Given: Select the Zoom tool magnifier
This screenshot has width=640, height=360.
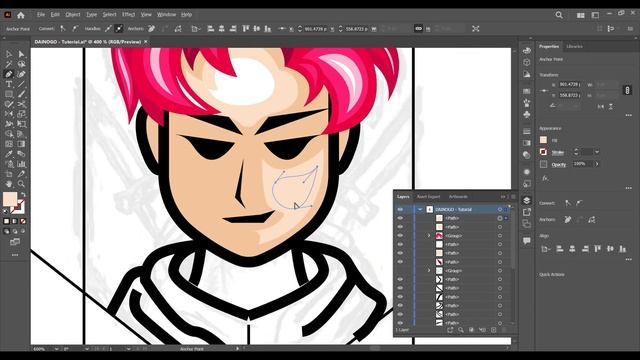Looking at the screenshot, I should (21, 184).
